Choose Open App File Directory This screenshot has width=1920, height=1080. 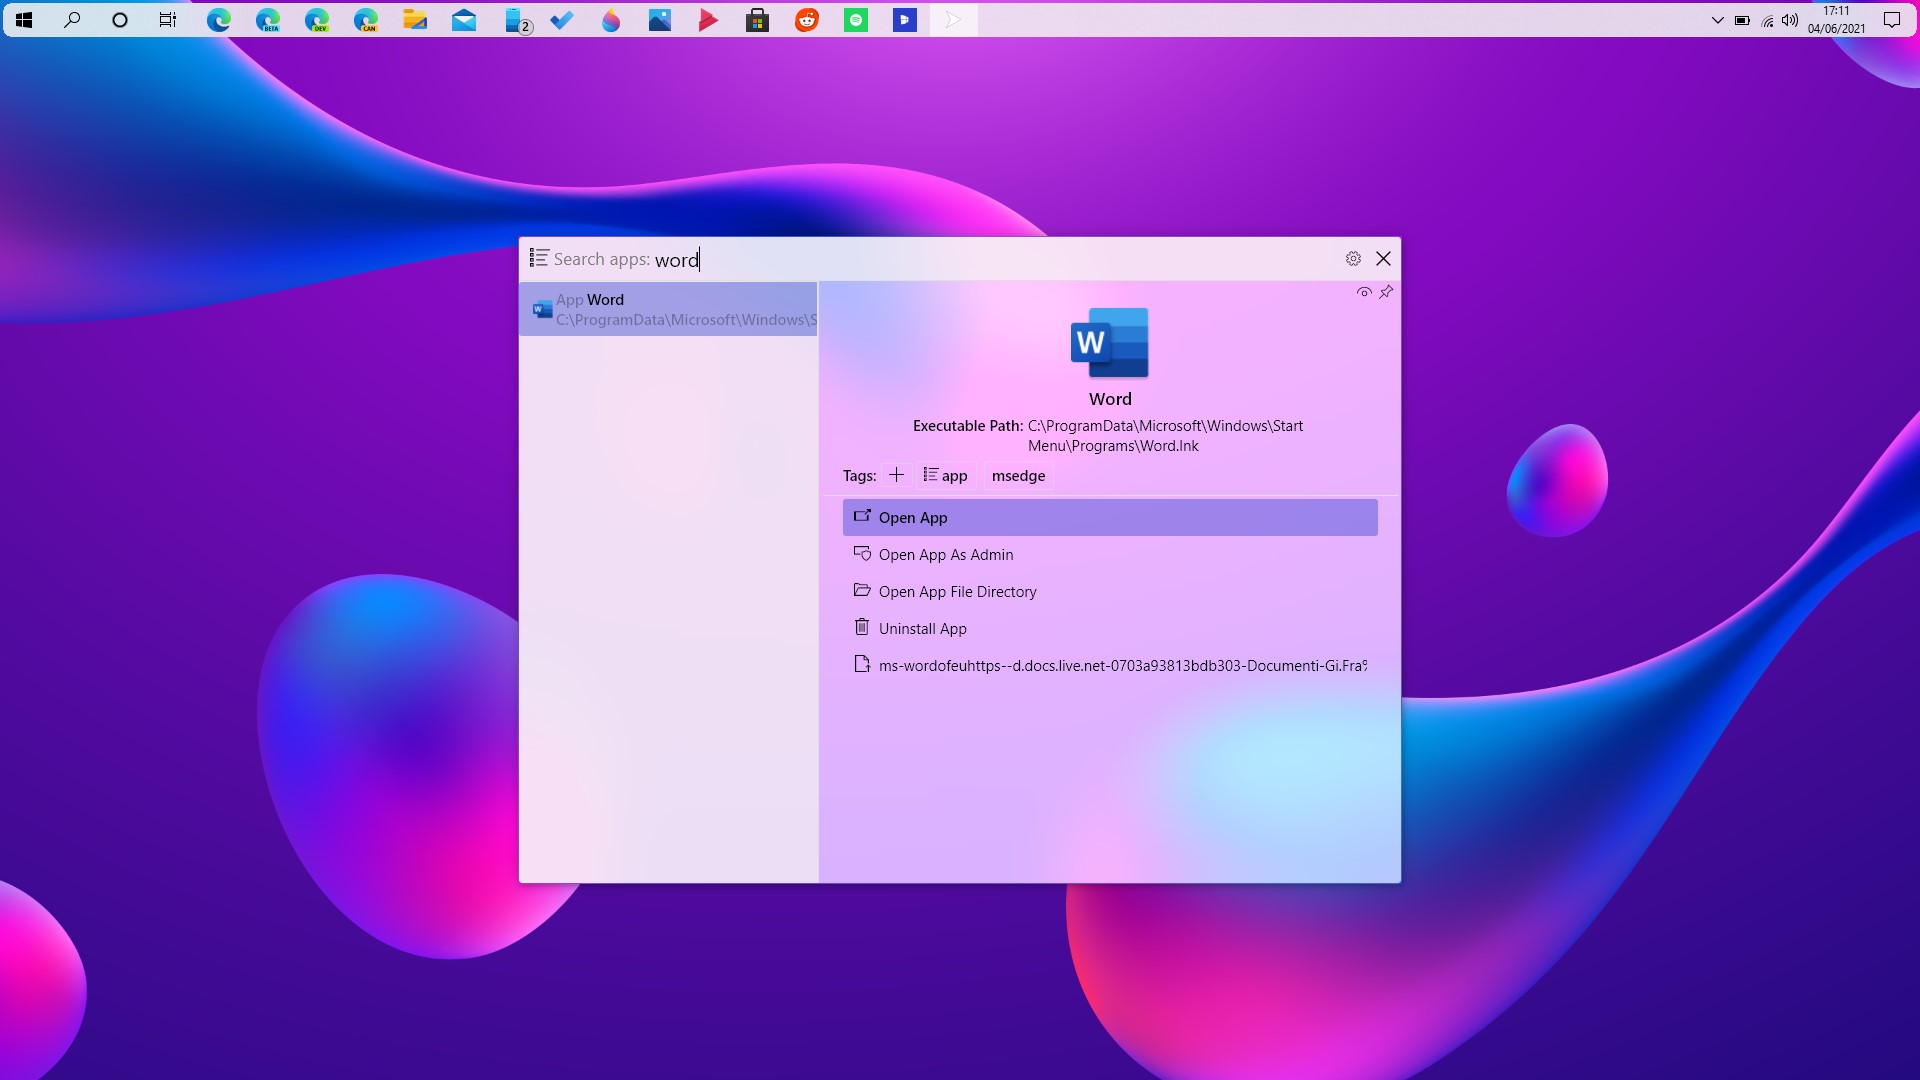pyautogui.click(x=1110, y=592)
